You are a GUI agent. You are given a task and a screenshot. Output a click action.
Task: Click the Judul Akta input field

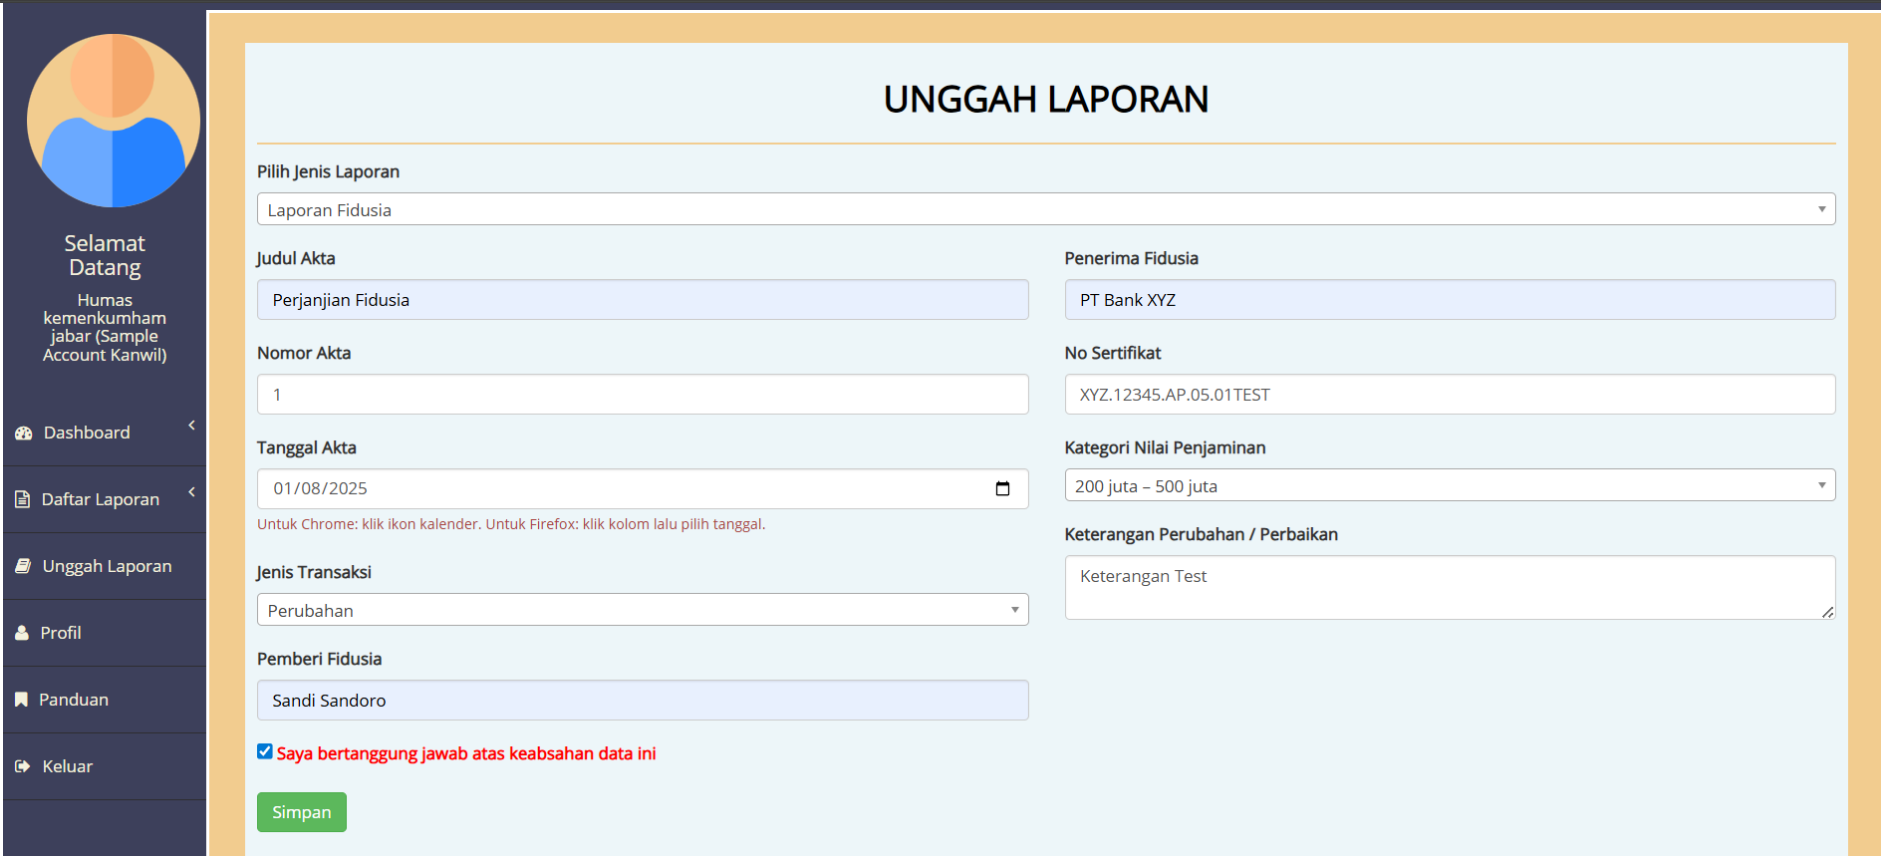[642, 300]
